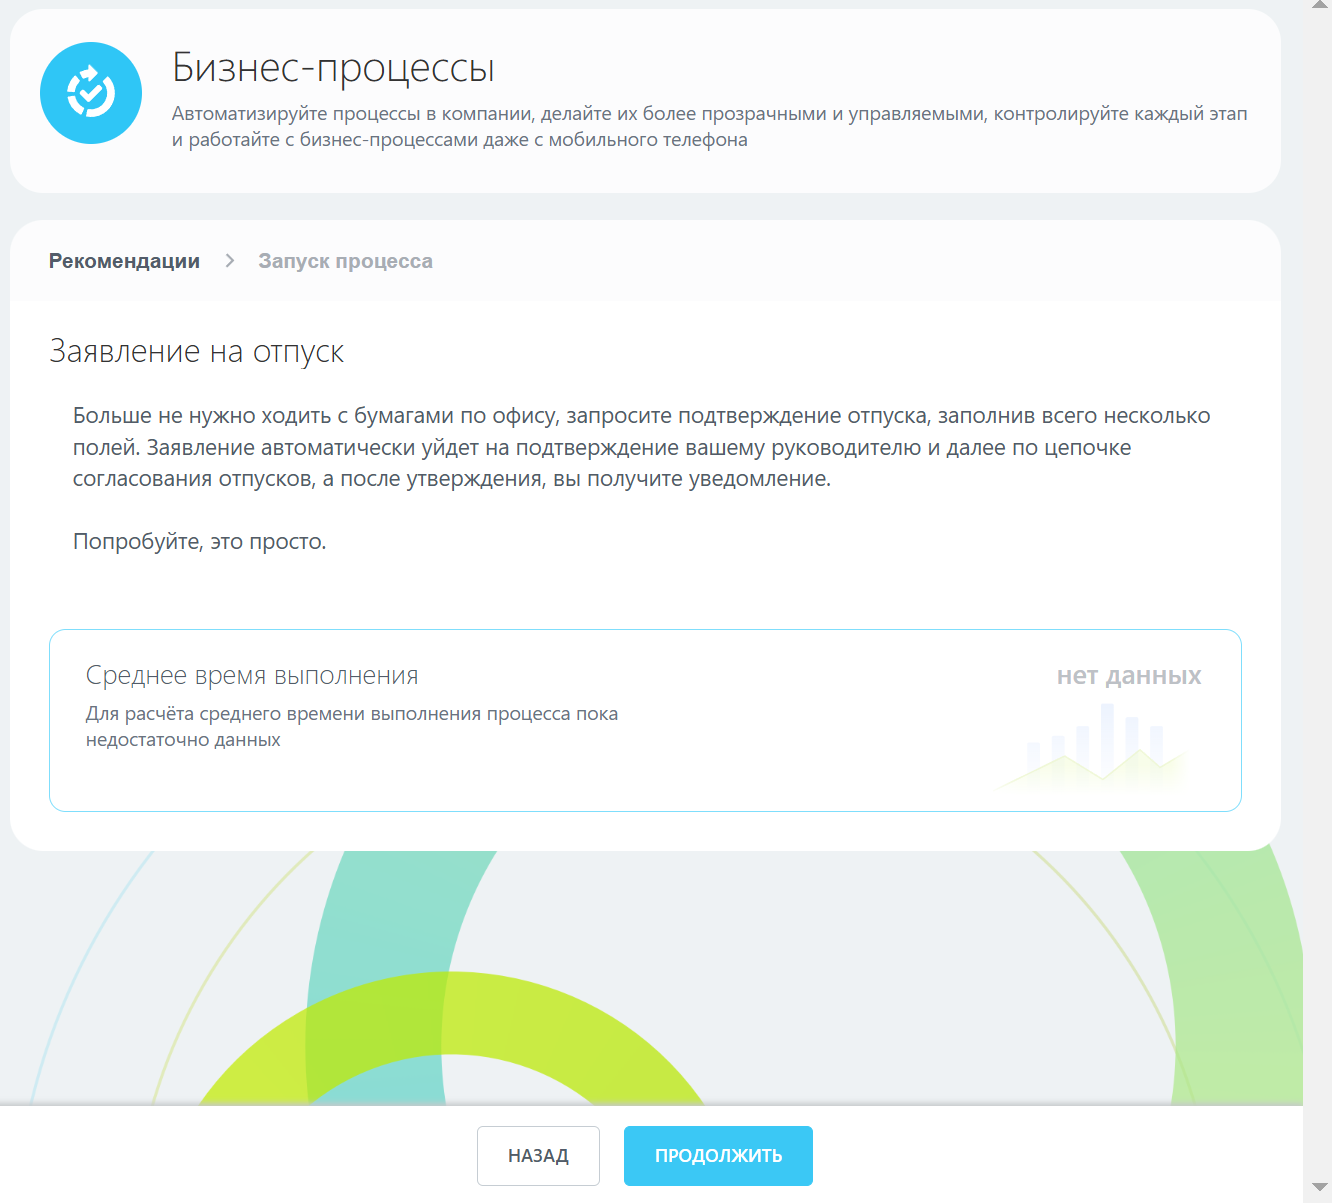Viewport: 1332px width, 1203px height.
Task: Click the scrollbar up arrow
Action: click(x=1320, y=7)
